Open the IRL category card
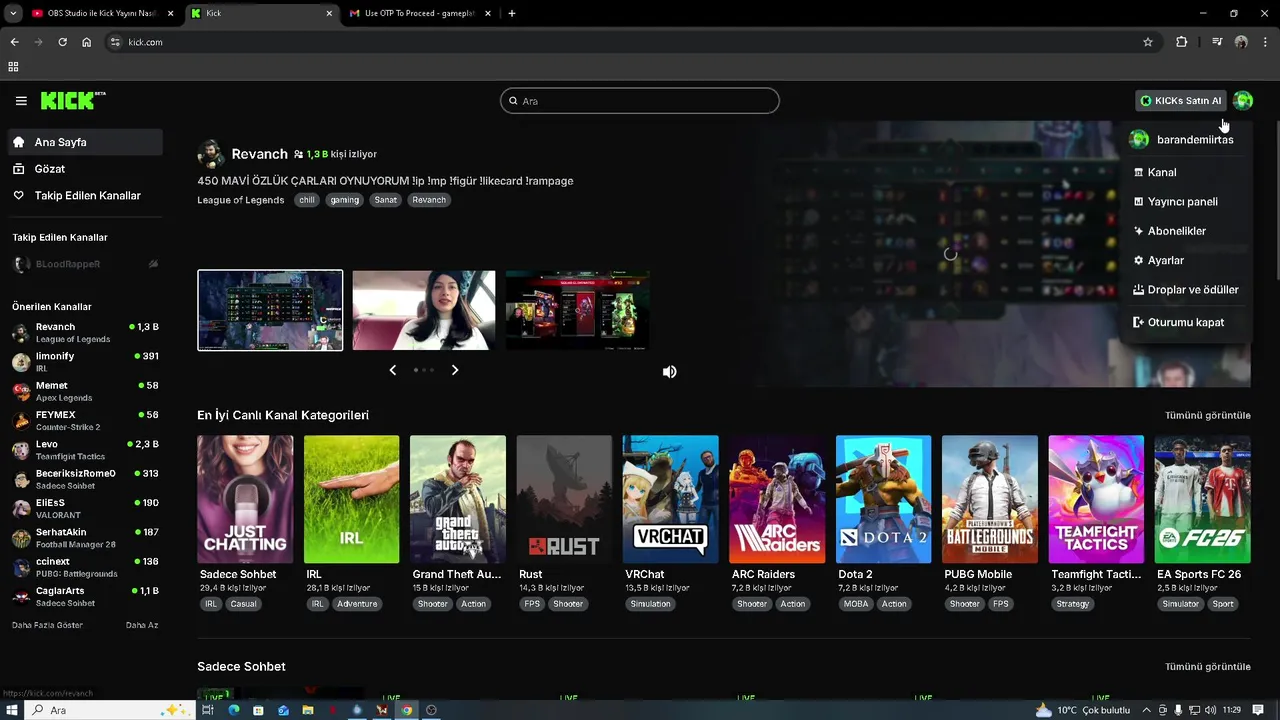 (351, 499)
